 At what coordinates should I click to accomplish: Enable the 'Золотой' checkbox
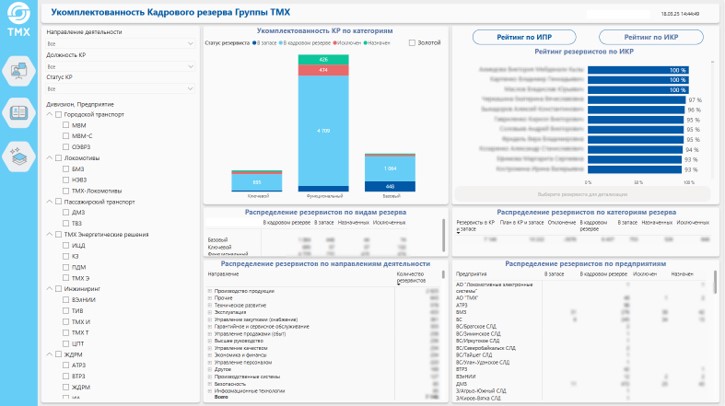coord(412,43)
